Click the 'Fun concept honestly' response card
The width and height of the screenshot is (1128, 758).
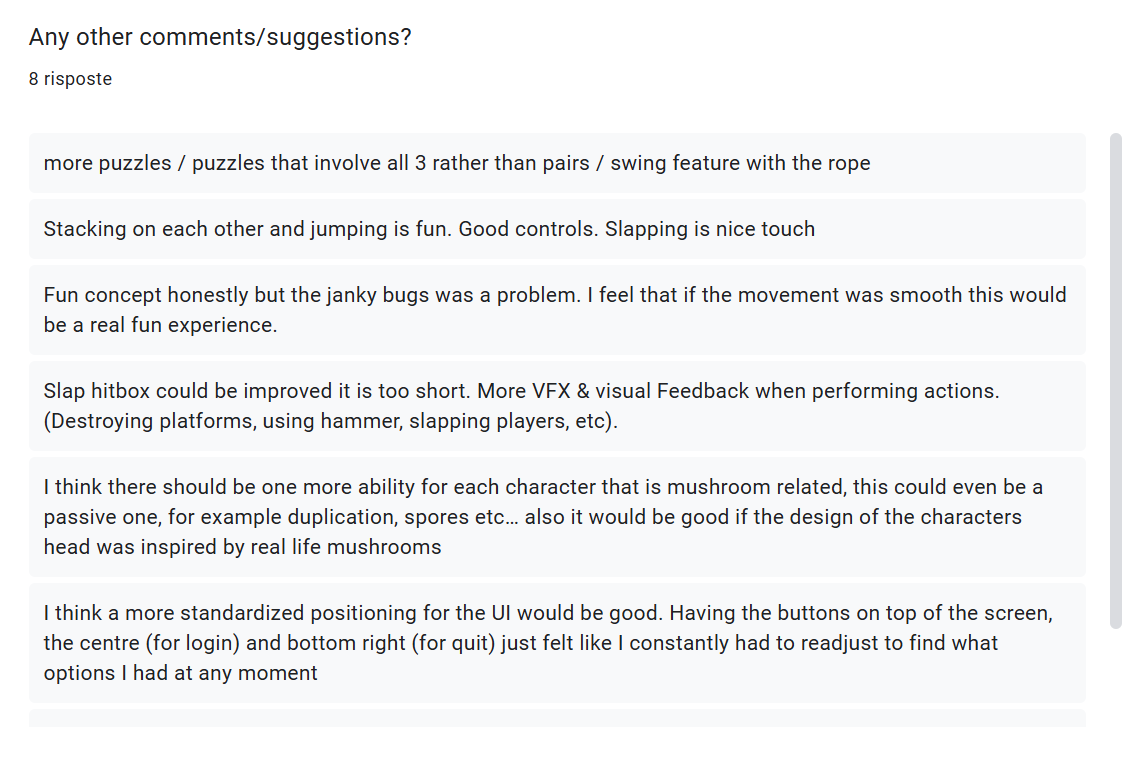click(x=557, y=310)
